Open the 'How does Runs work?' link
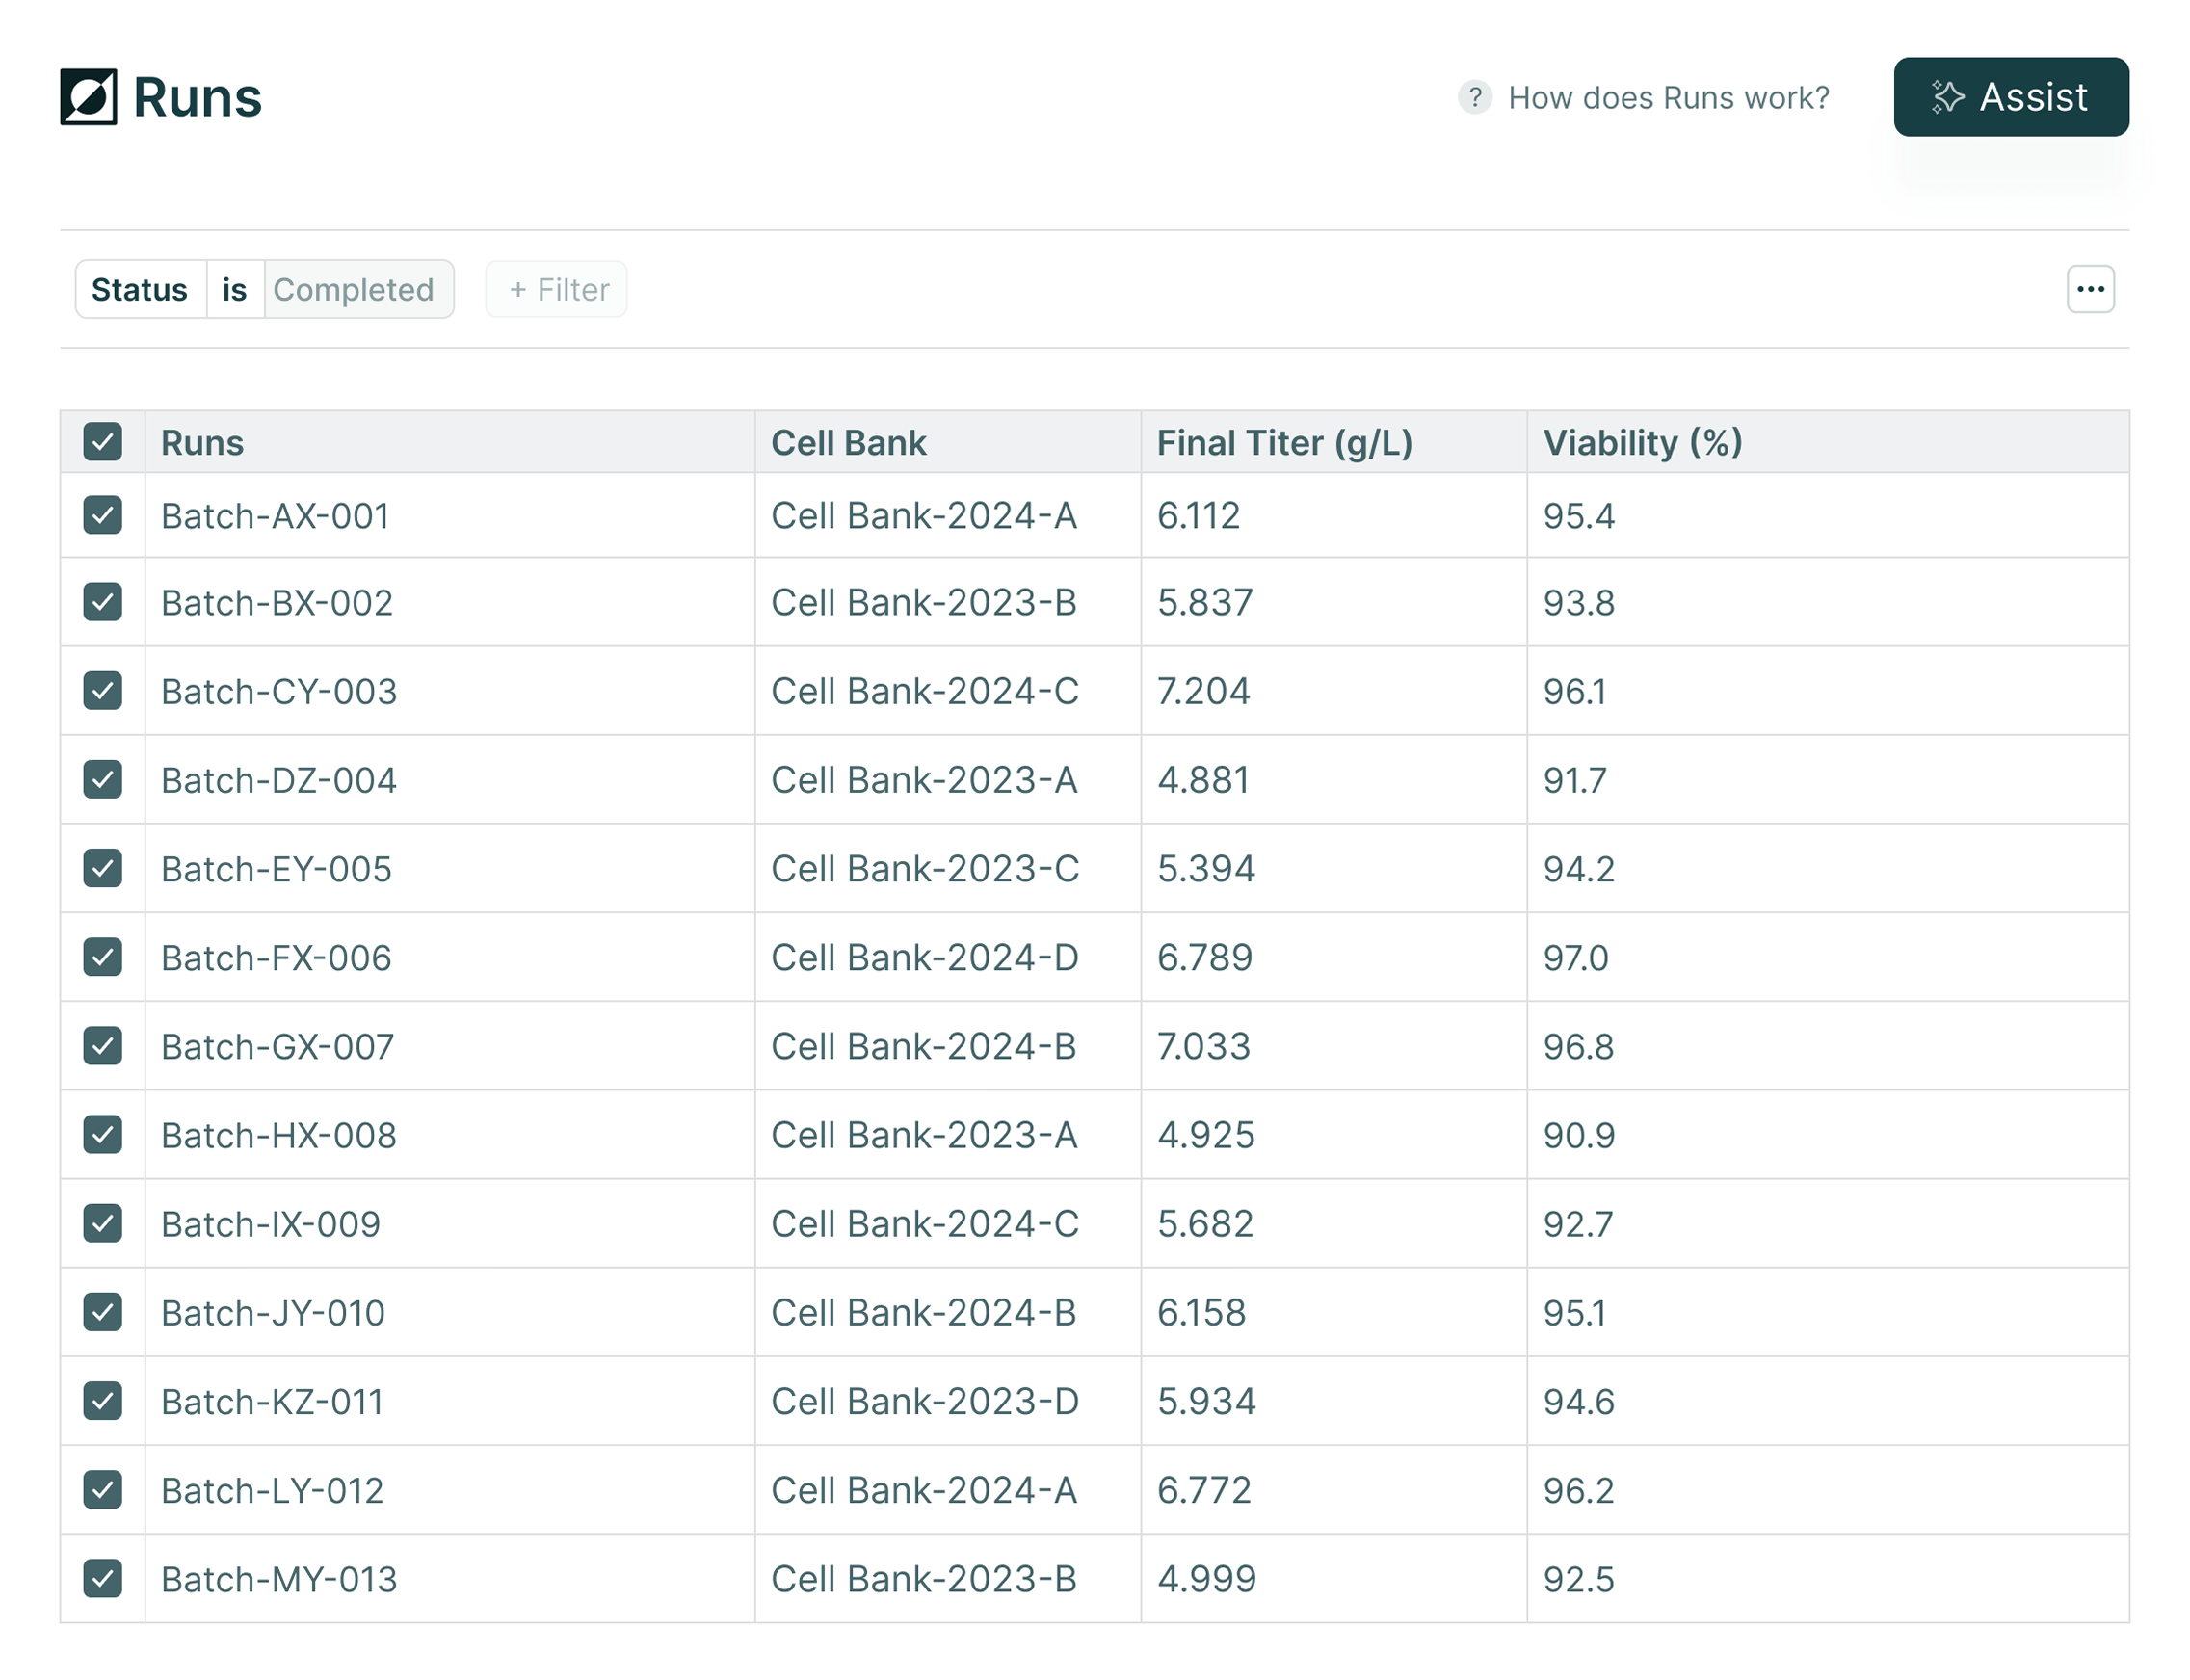The height and width of the screenshot is (1680, 2190). coord(1668,97)
